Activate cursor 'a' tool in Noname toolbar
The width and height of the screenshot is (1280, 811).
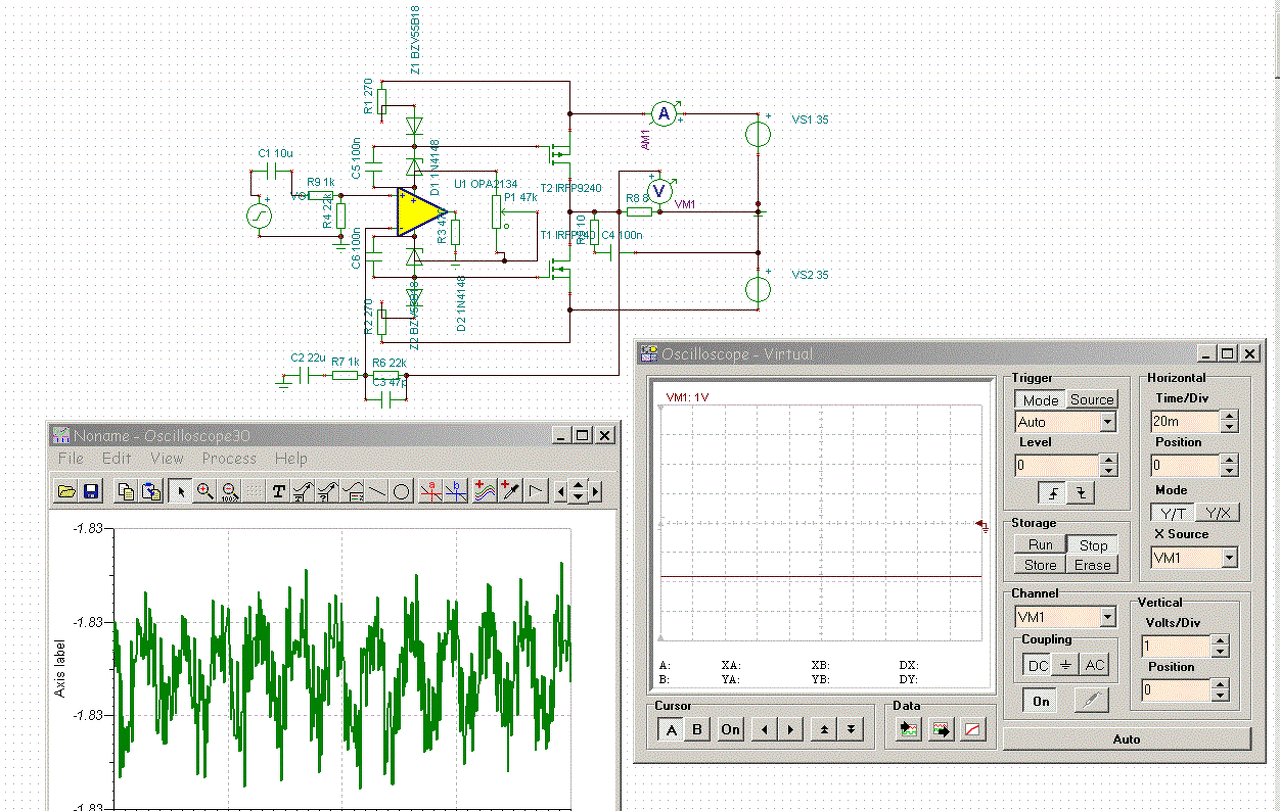[432, 491]
